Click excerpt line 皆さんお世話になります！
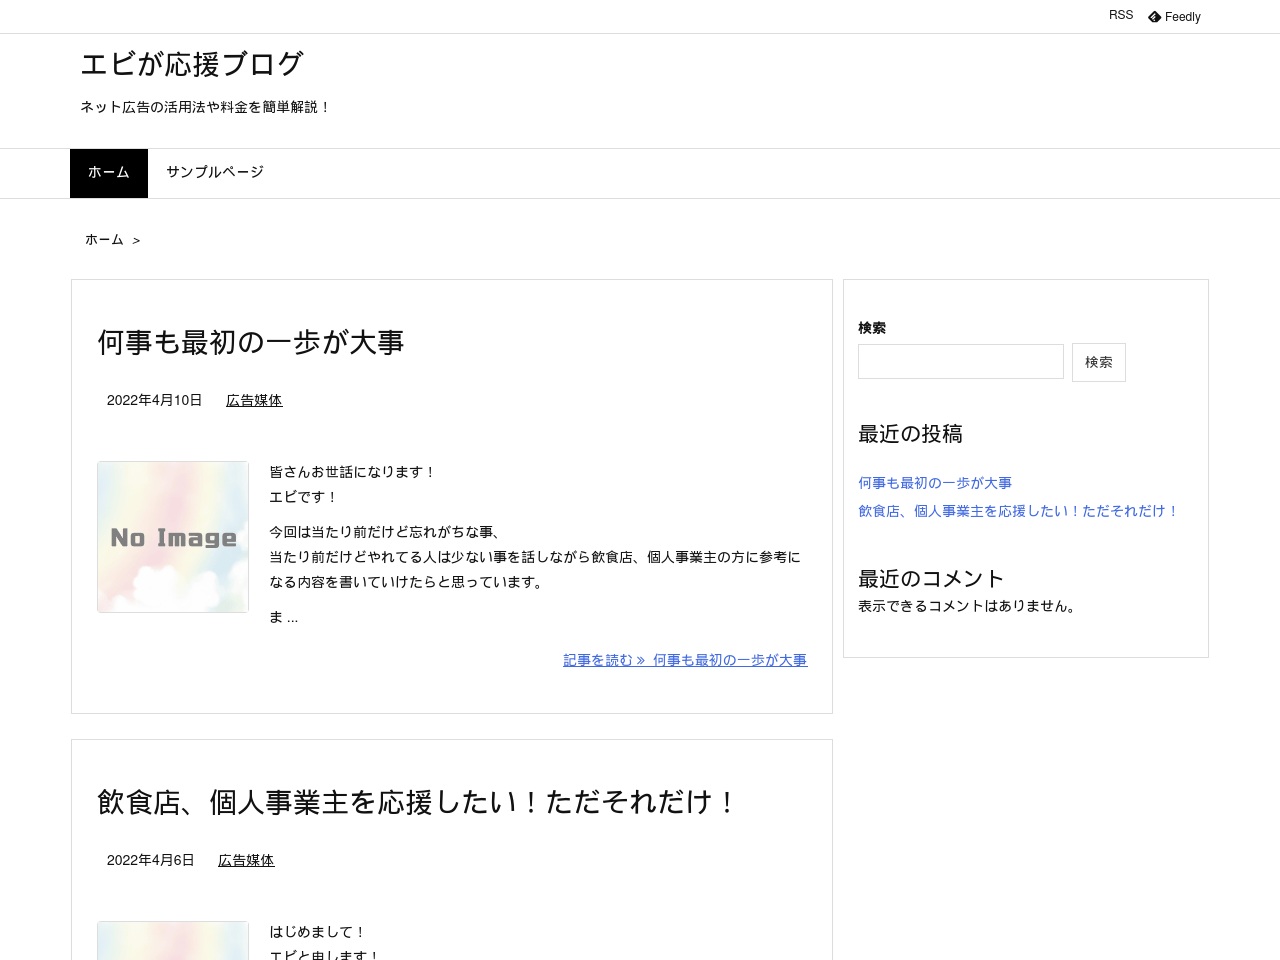1280x960 pixels. tap(353, 472)
